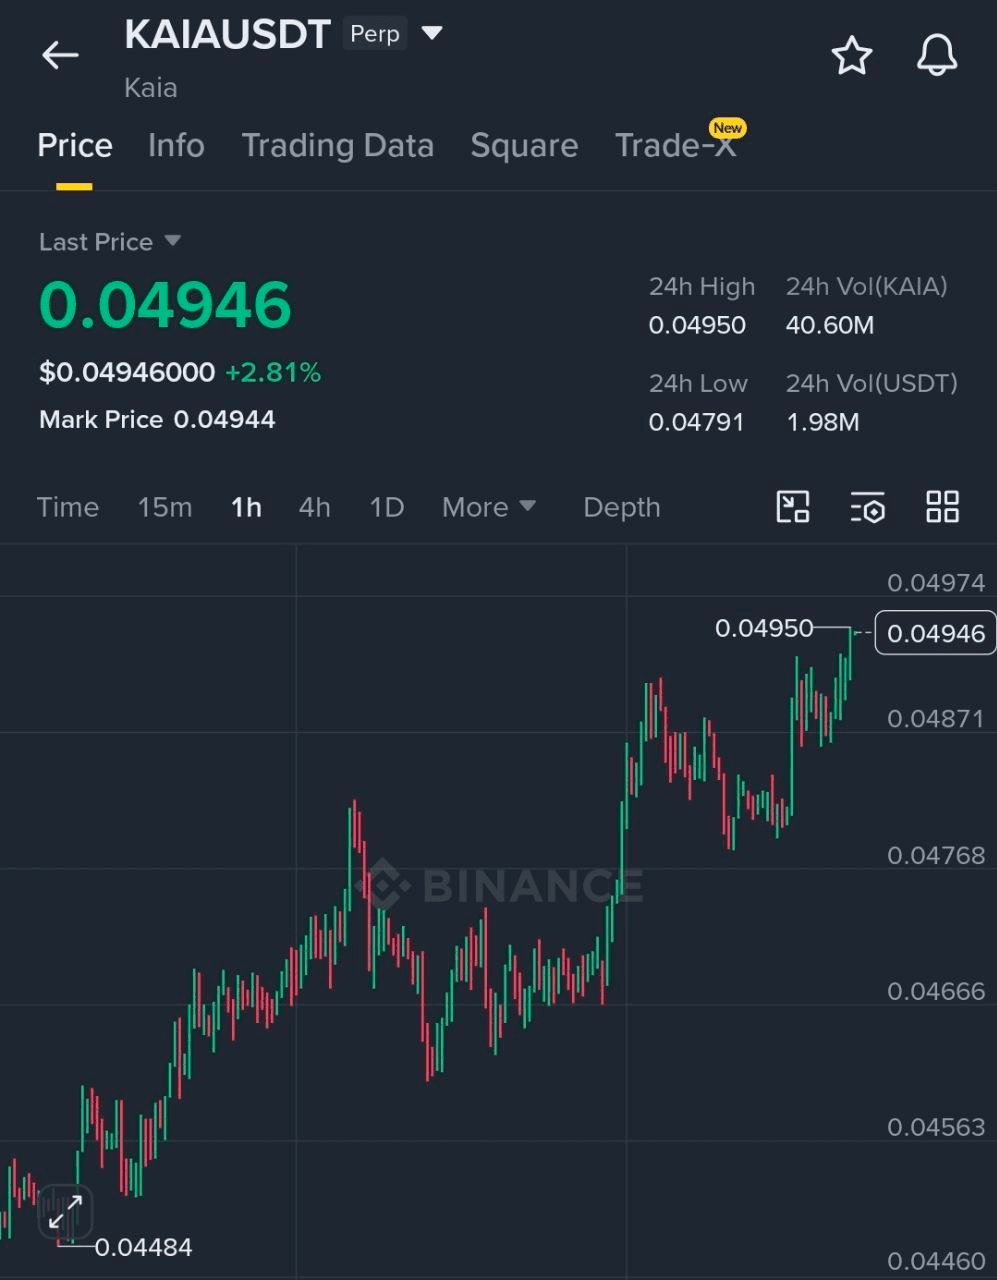997x1280 pixels.
Task: Tap the 24h Low value 0.04791
Action: pyautogui.click(x=696, y=422)
